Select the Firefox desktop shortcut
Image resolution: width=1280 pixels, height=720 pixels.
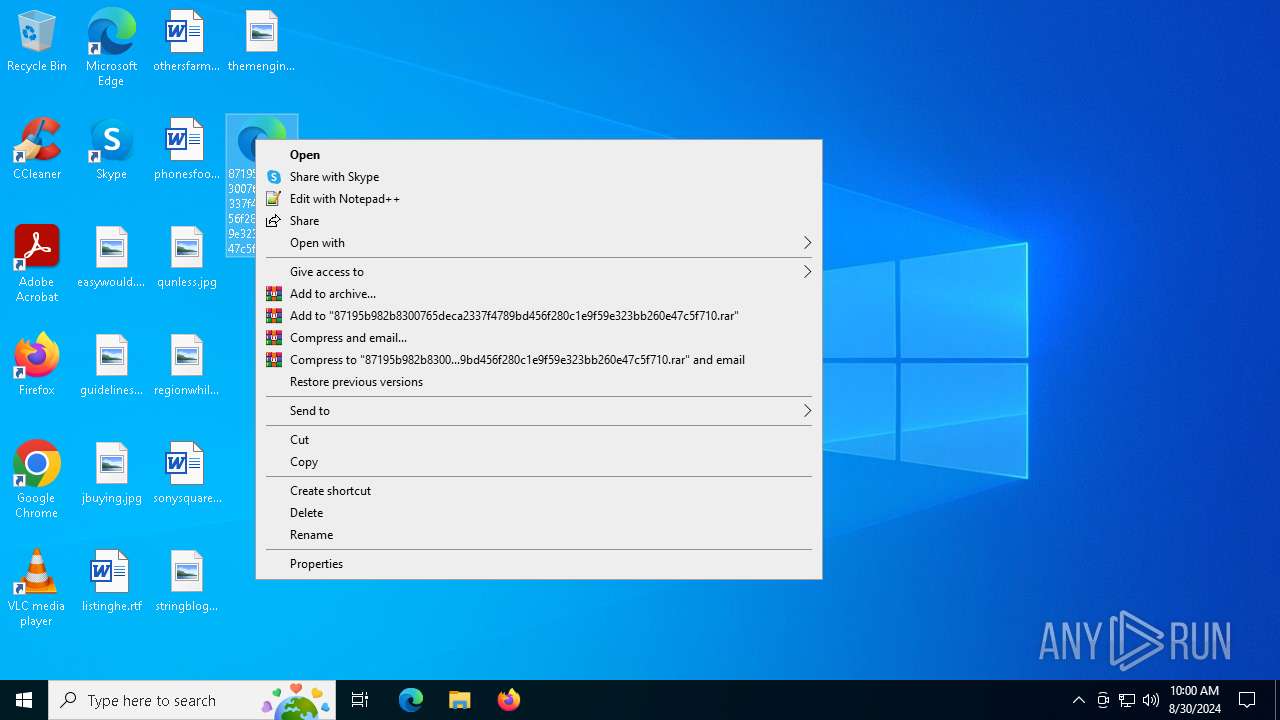pos(37,366)
